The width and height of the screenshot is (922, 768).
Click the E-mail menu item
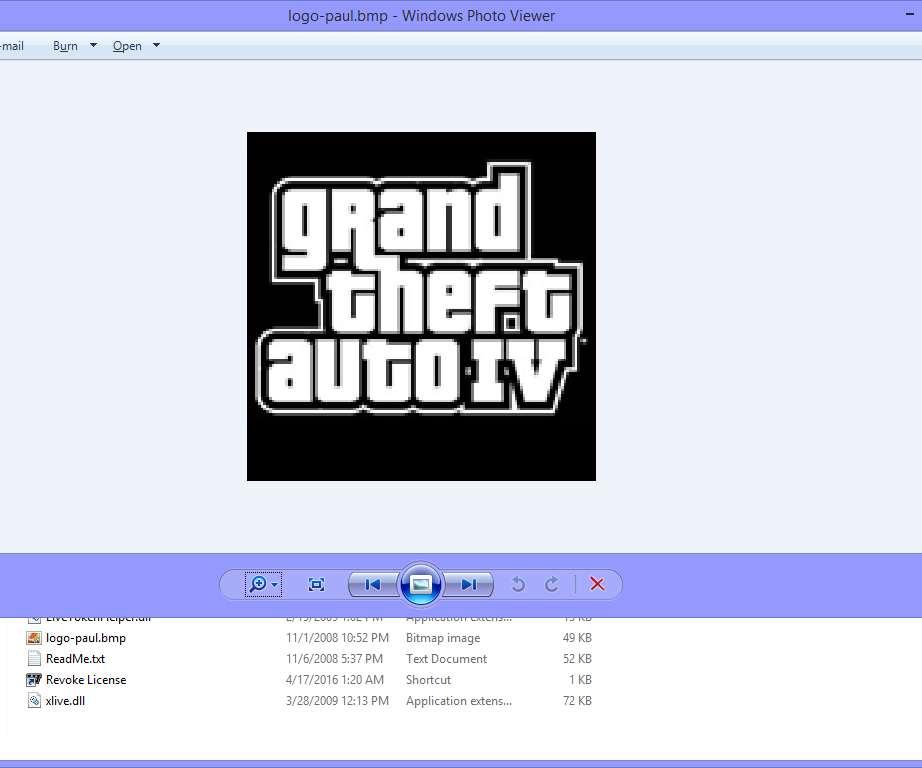click(x=10, y=45)
